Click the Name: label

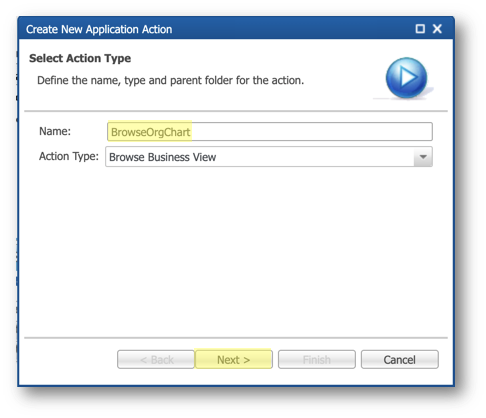tap(55, 131)
